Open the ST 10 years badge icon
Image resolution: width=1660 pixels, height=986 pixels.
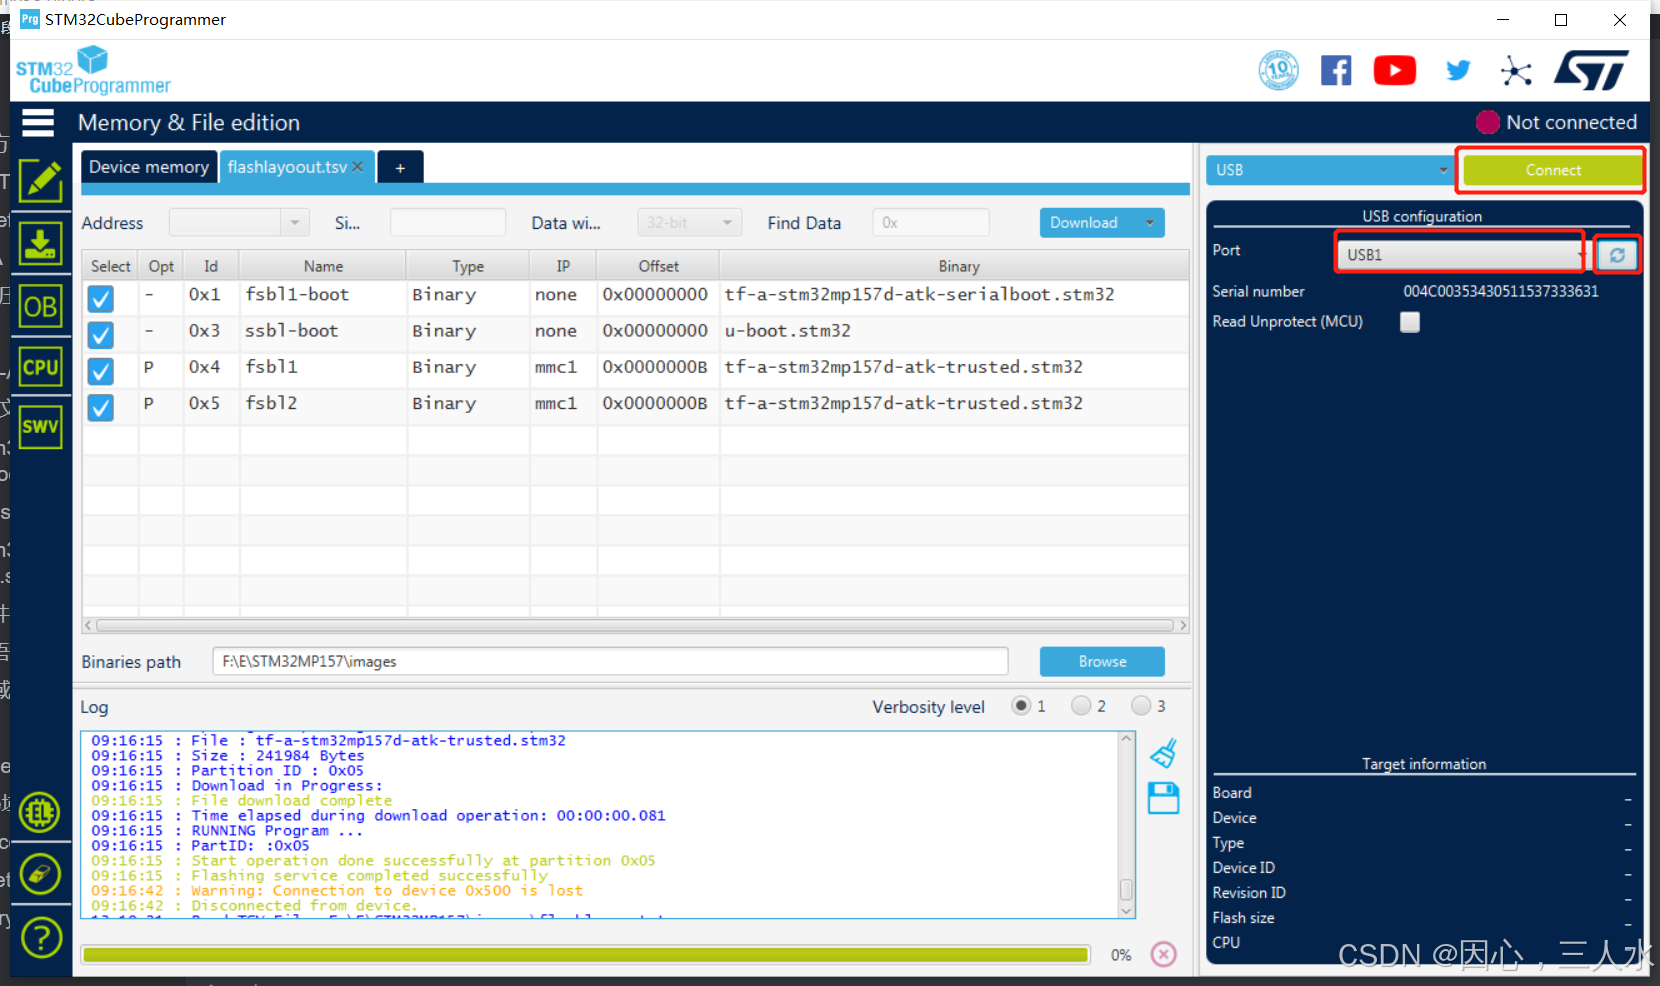[1279, 70]
